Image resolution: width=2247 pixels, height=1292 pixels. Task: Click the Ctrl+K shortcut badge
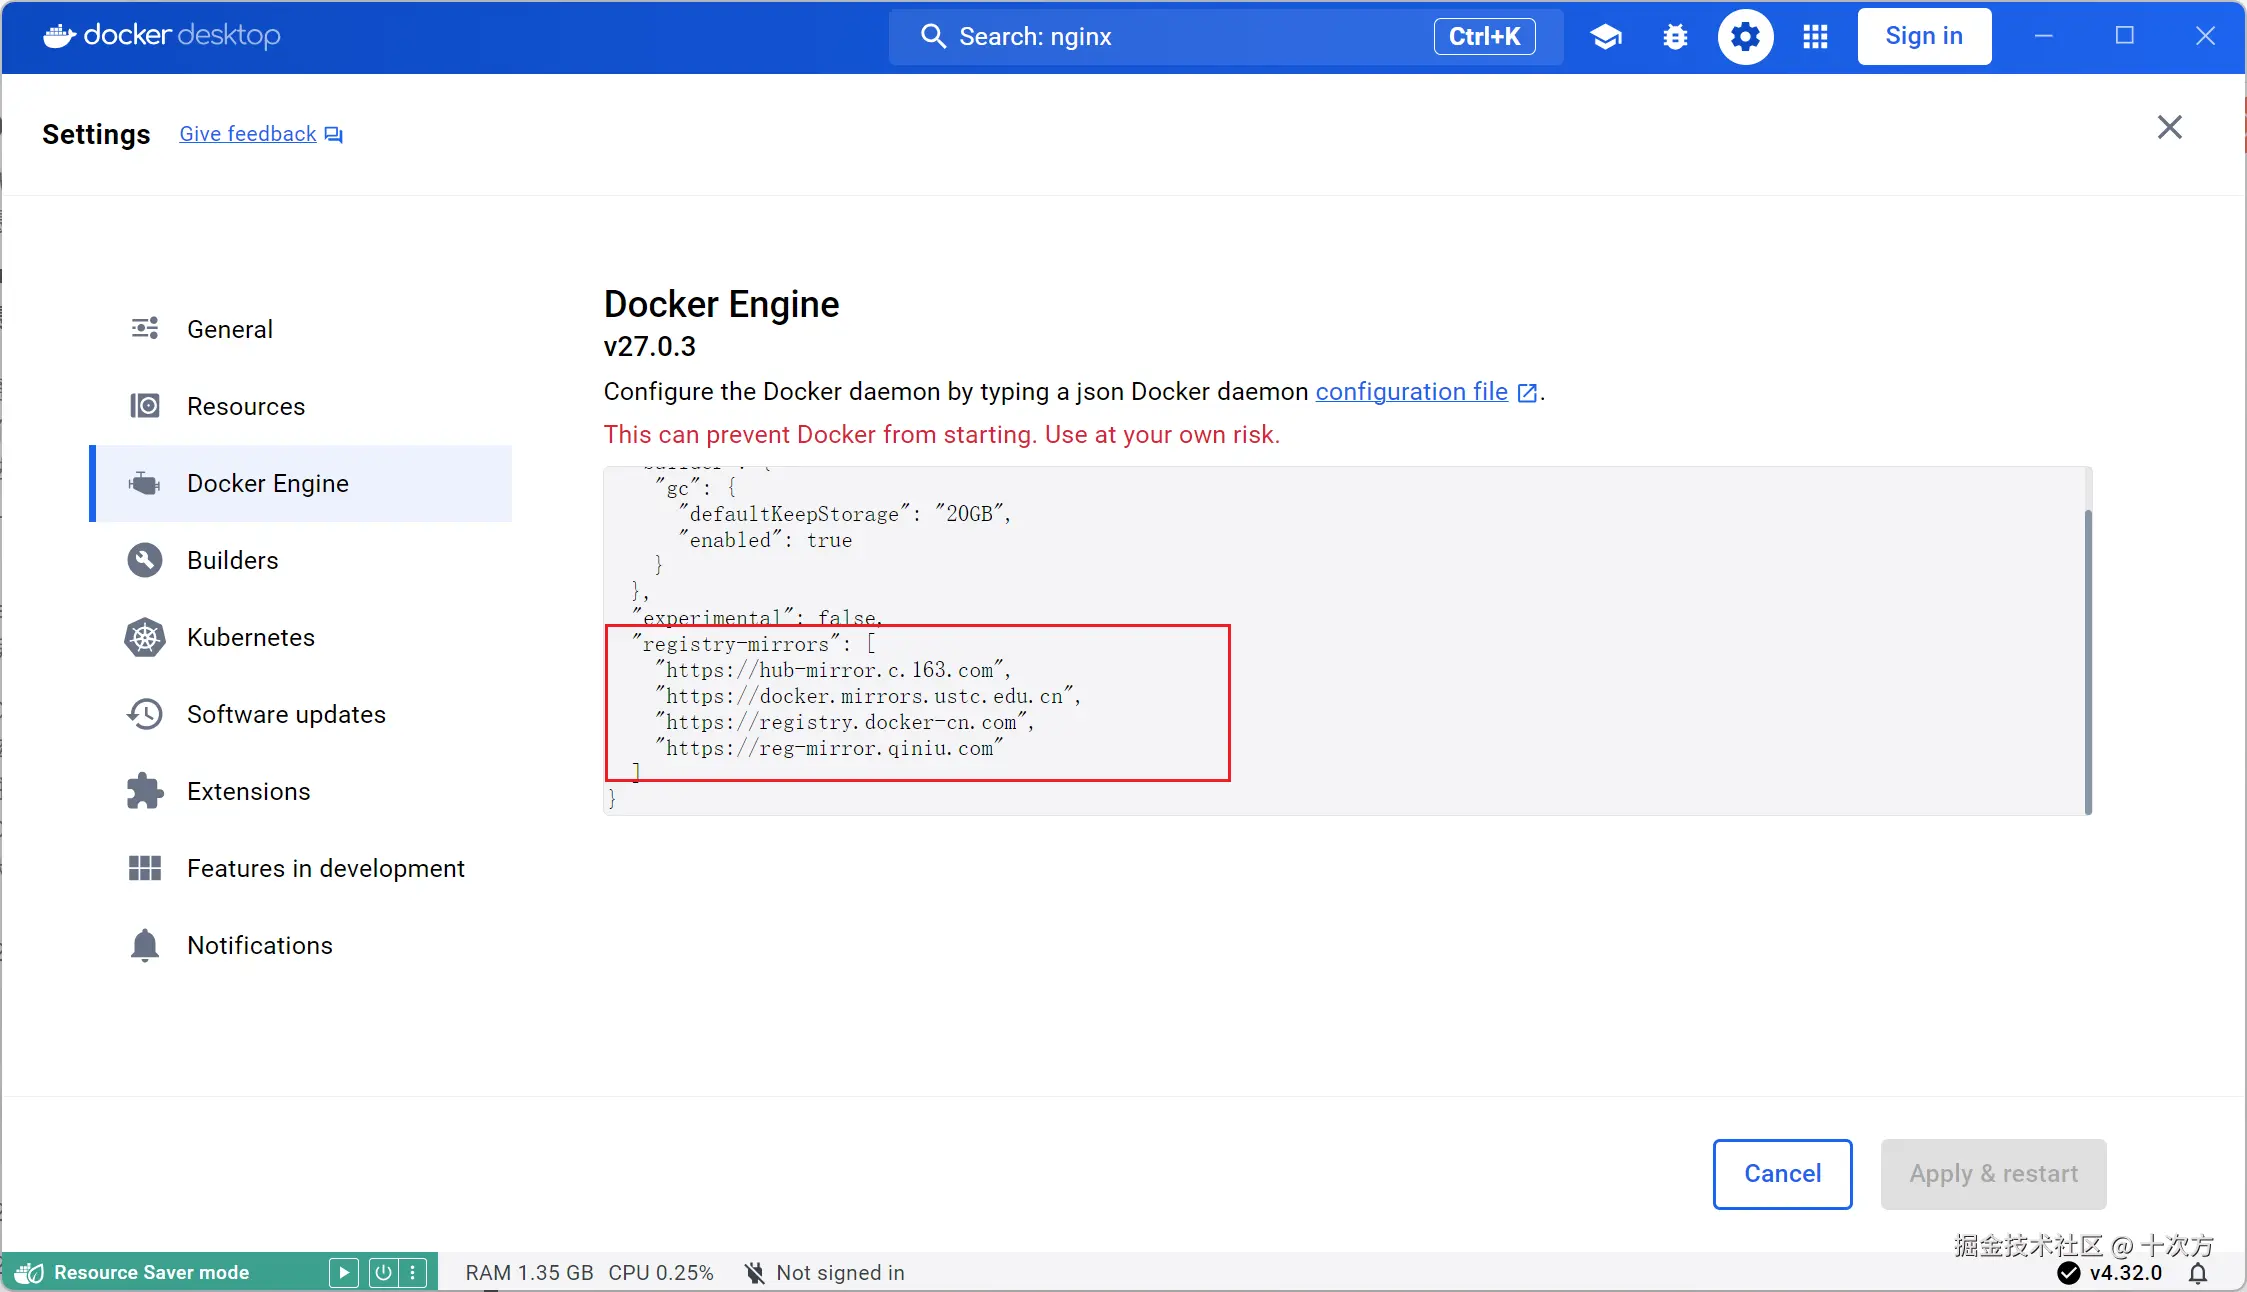(x=1484, y=36)
